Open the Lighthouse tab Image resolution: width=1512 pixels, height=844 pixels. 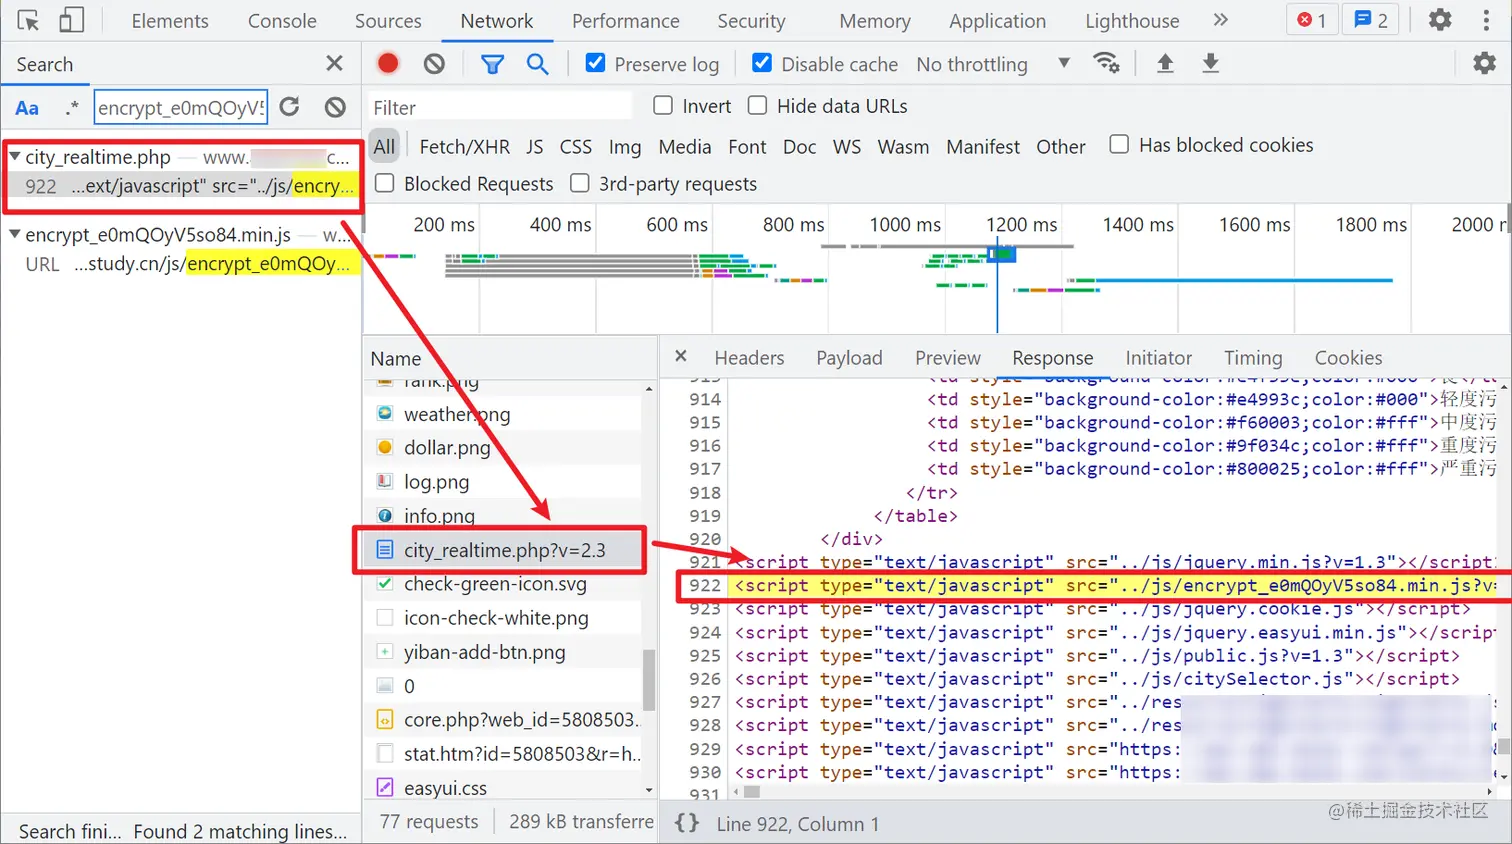(x=1132, y=21)
